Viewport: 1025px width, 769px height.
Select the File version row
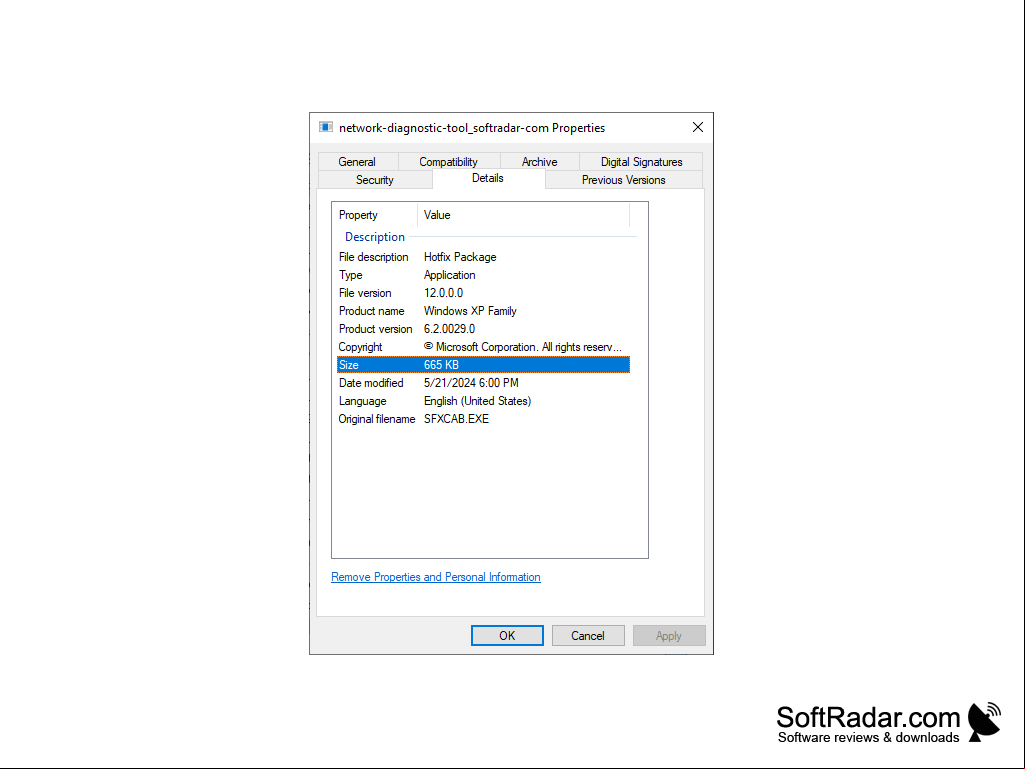[x=483, y=293]
